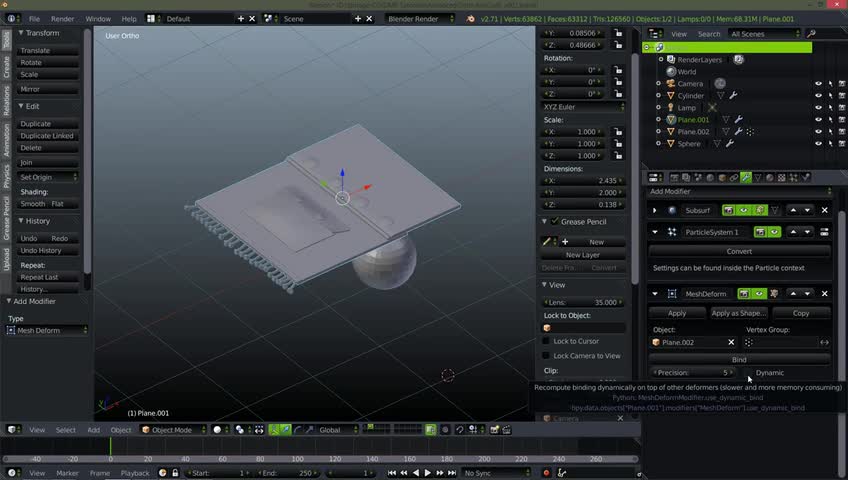This screenshot has width=848, height=480.
Task: Click the Convert button
Action: (739, 251)
